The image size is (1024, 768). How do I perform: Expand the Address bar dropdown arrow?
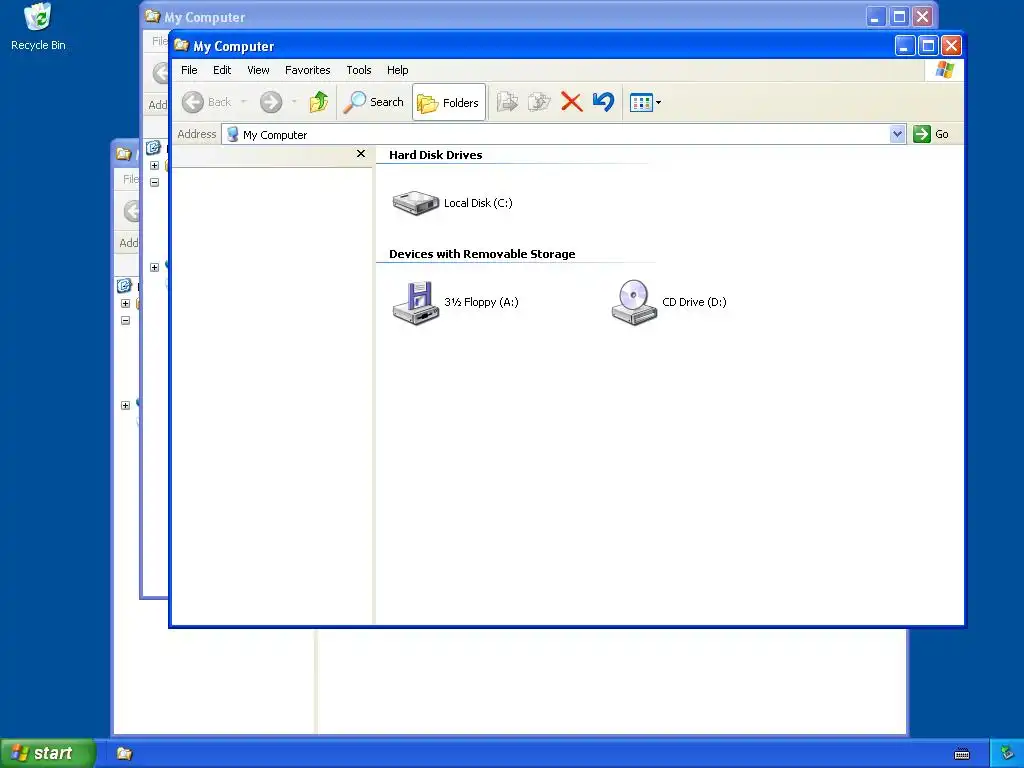(897, 134)
